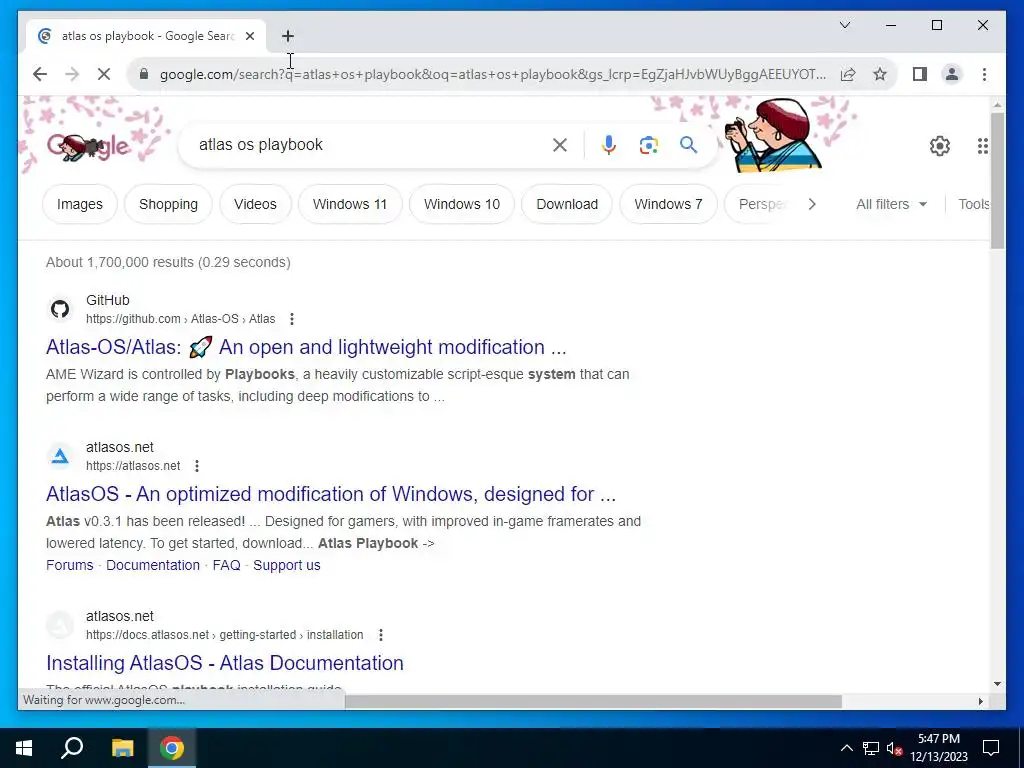The height and width of the screenshot is (768, 1024).
Task: Click the horizontal scrollbar thumb
Action: (x=593, y=701)
